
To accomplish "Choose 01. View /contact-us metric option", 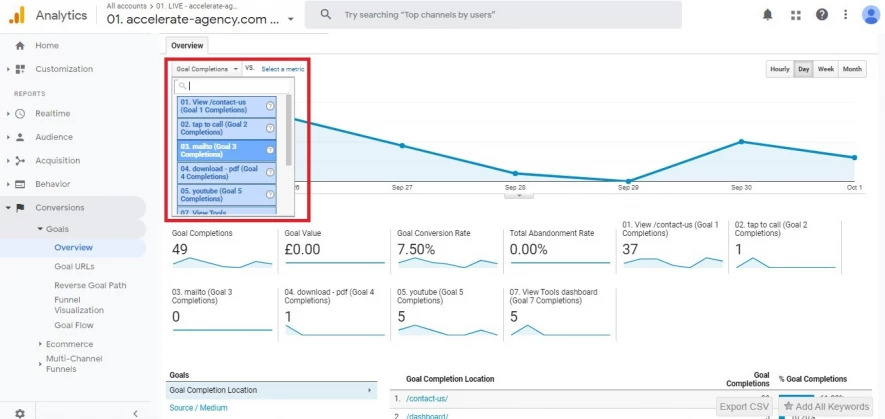I will (227, 106).
